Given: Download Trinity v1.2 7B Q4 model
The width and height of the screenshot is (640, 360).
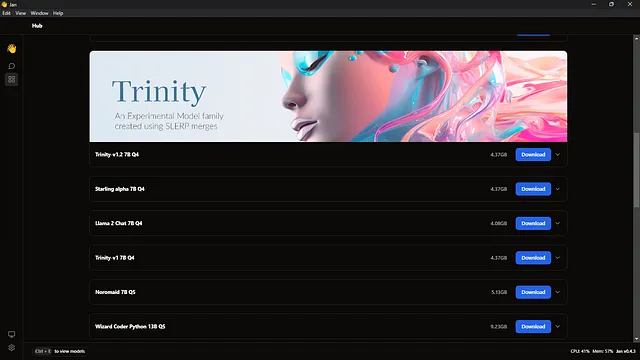Looking at the screenshot, I should [x=533, y=155].
